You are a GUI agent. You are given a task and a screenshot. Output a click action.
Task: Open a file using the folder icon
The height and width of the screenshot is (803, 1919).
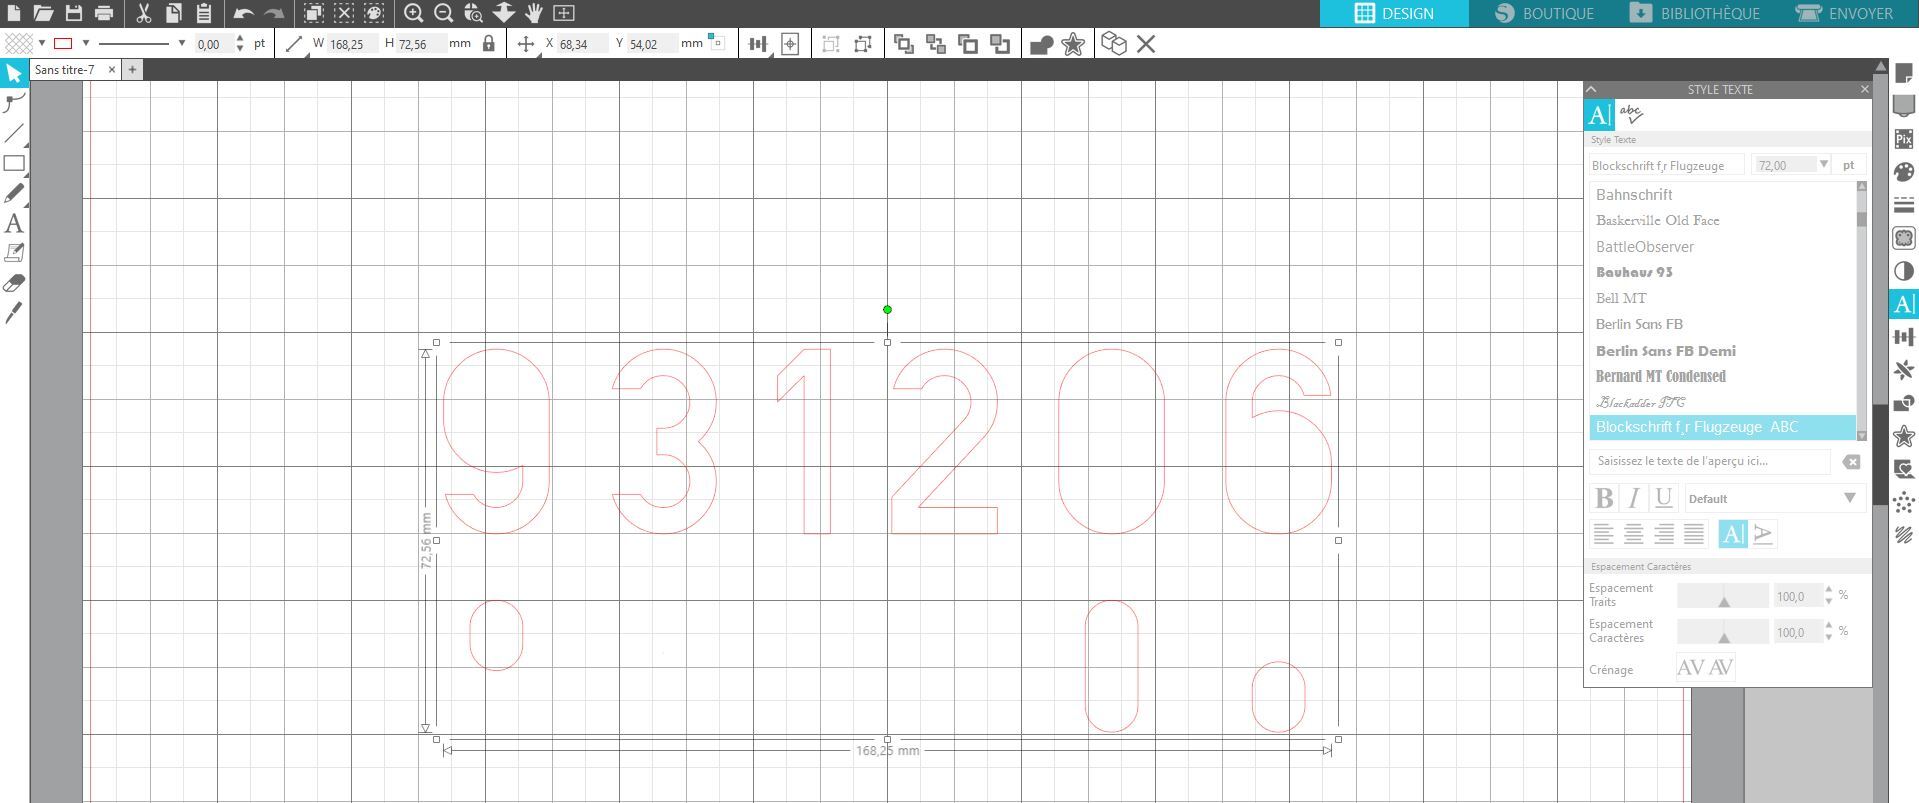[x=43, y=13]
